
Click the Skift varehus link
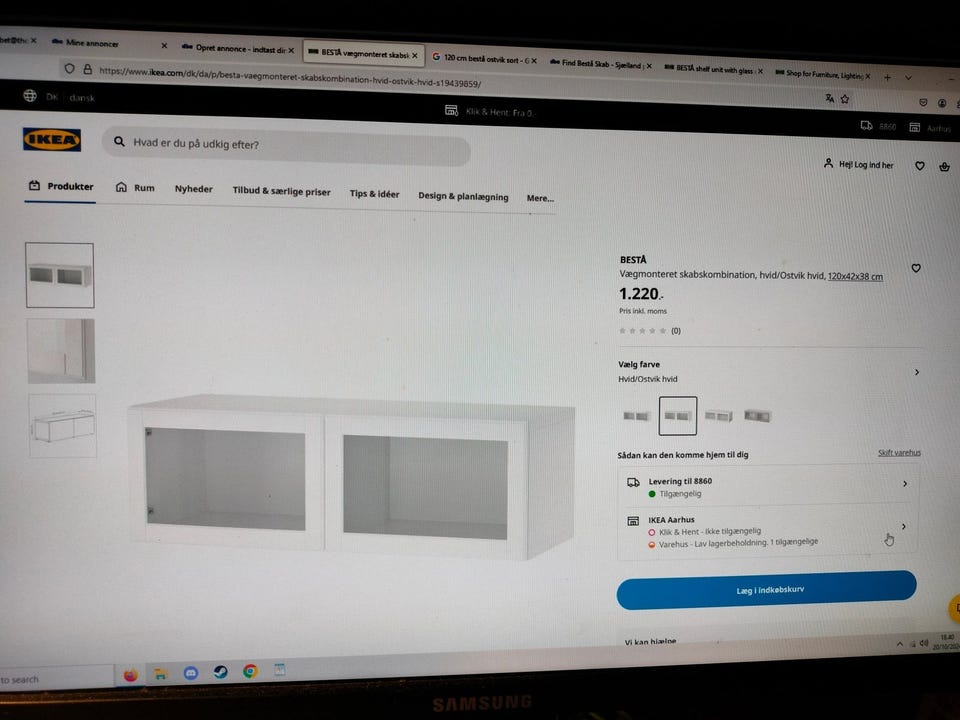click(899, 453)
